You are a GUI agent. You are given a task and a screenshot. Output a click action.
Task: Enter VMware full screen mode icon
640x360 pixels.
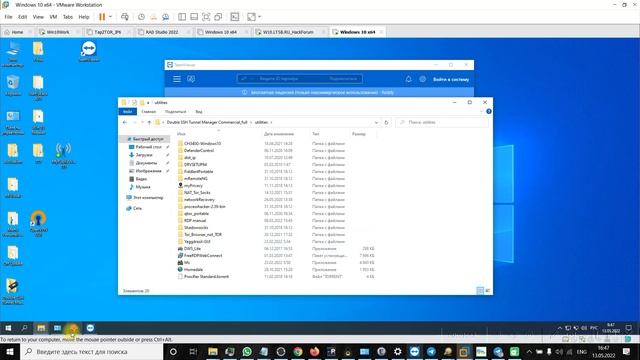206,17
